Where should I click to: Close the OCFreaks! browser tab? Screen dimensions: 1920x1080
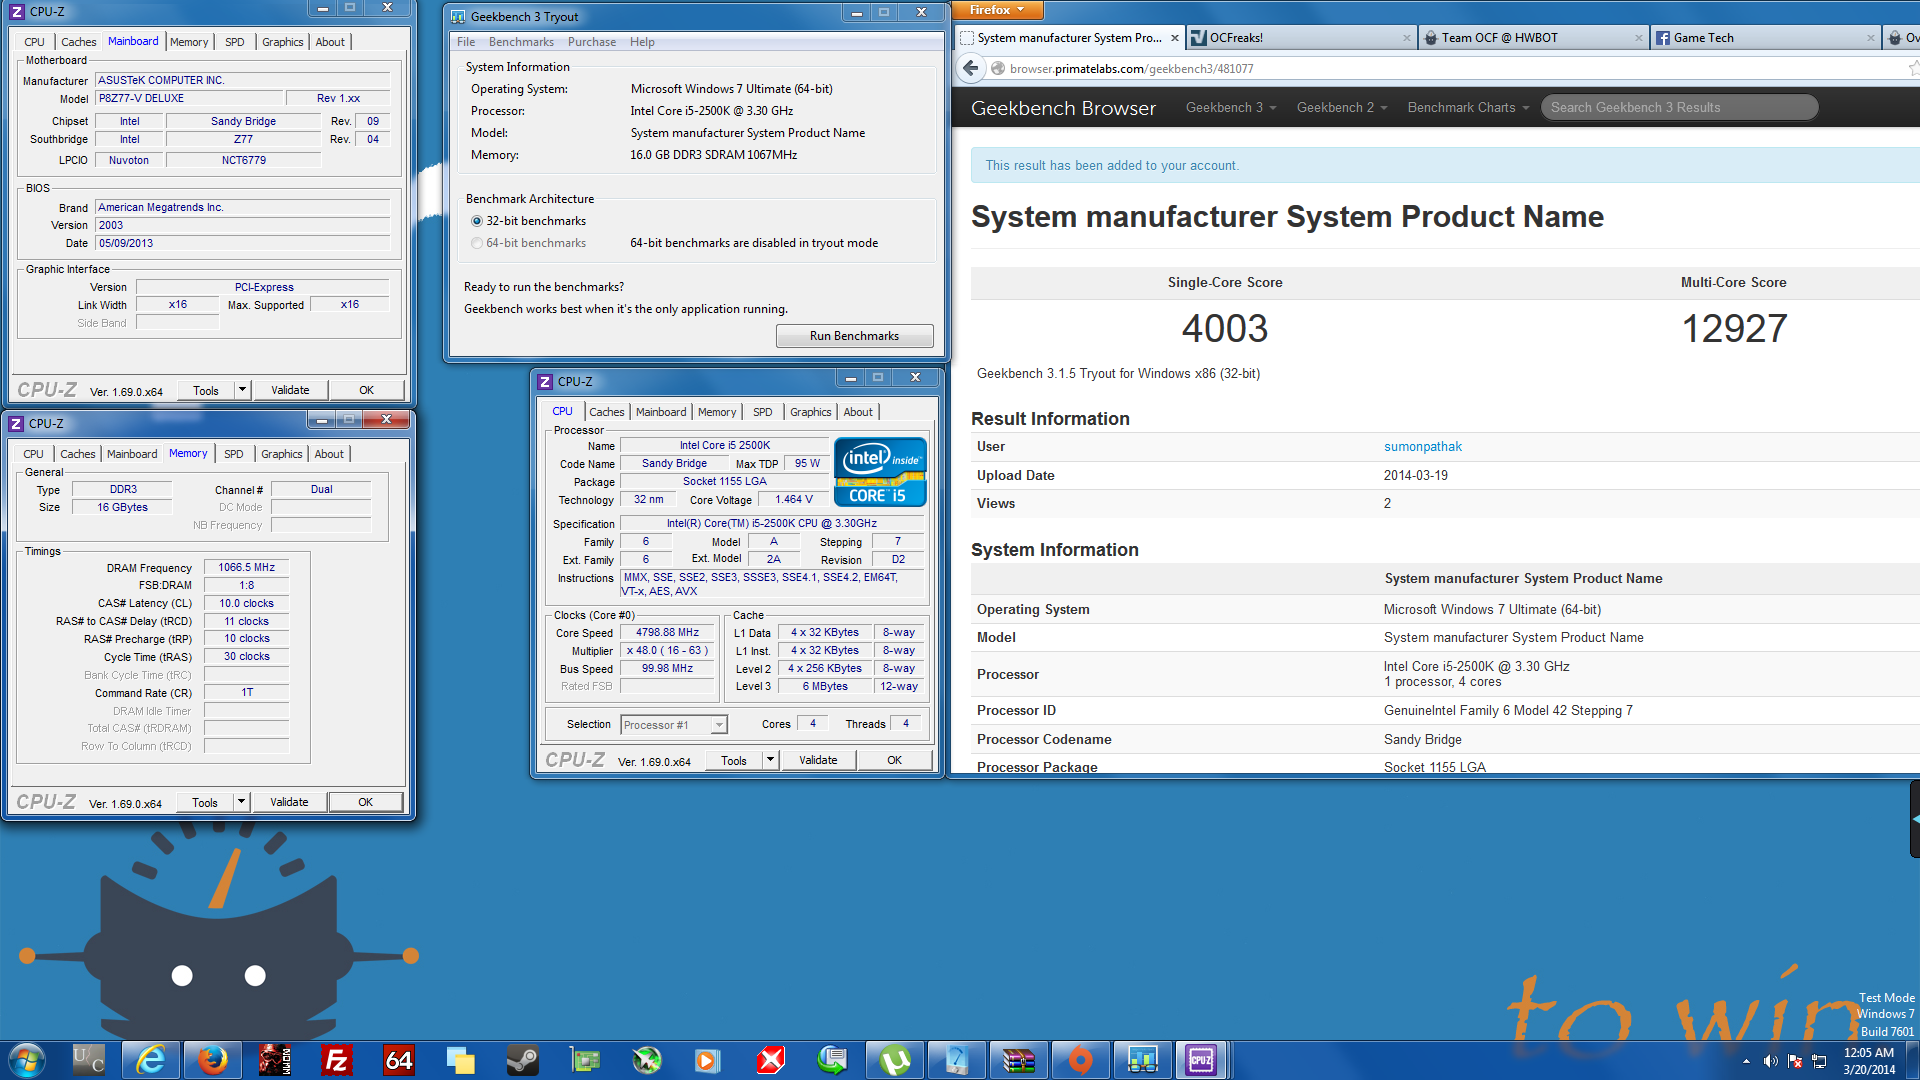pos(1407,38)
